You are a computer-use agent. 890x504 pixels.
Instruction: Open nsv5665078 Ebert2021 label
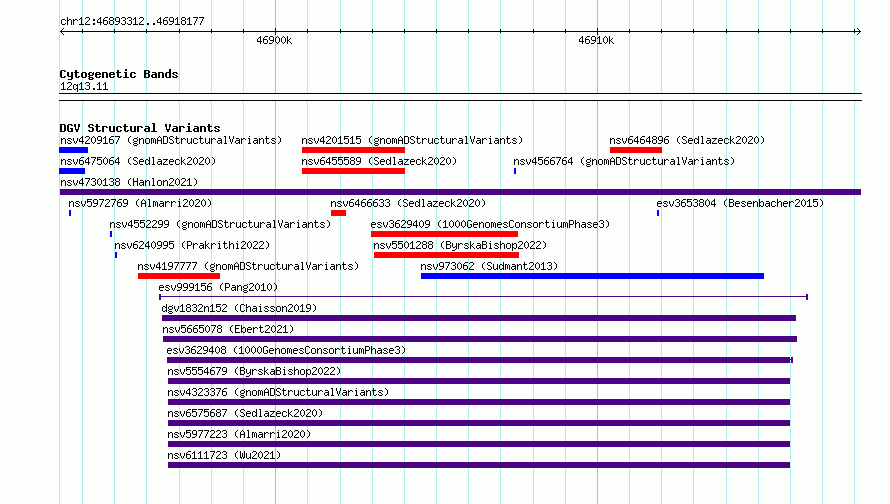(x=228, y=329)
